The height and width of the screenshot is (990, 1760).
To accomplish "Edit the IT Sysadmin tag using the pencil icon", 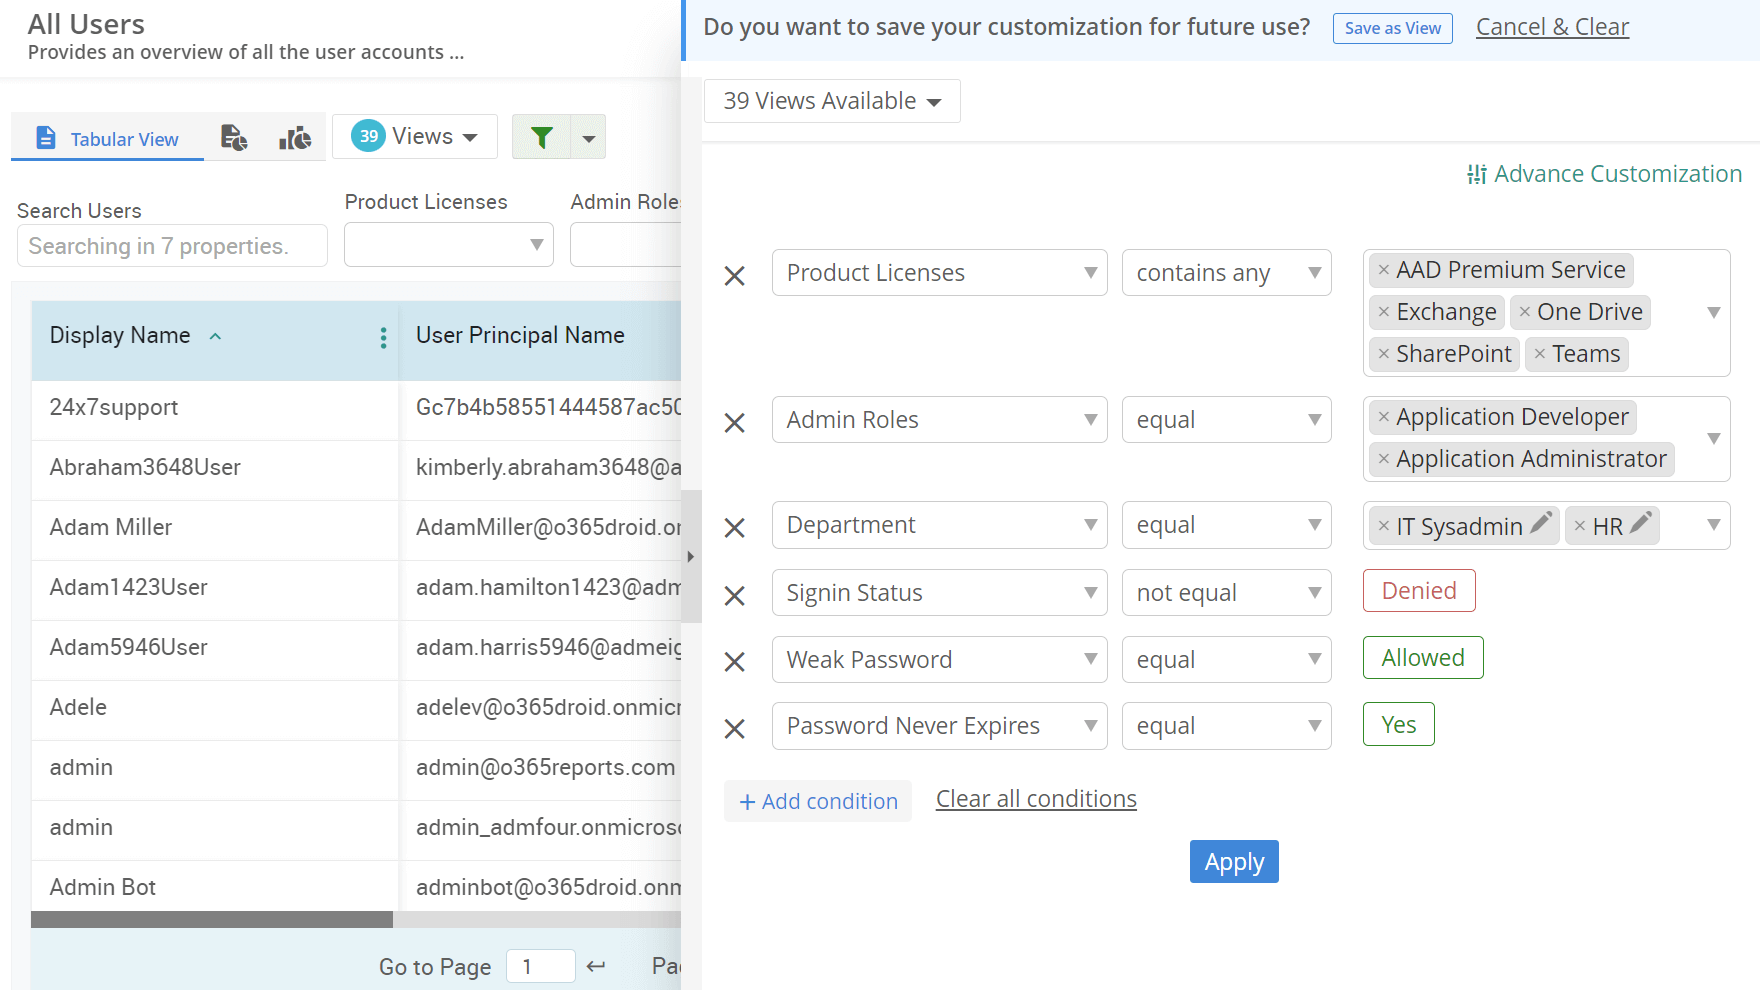I will 1542,523.
